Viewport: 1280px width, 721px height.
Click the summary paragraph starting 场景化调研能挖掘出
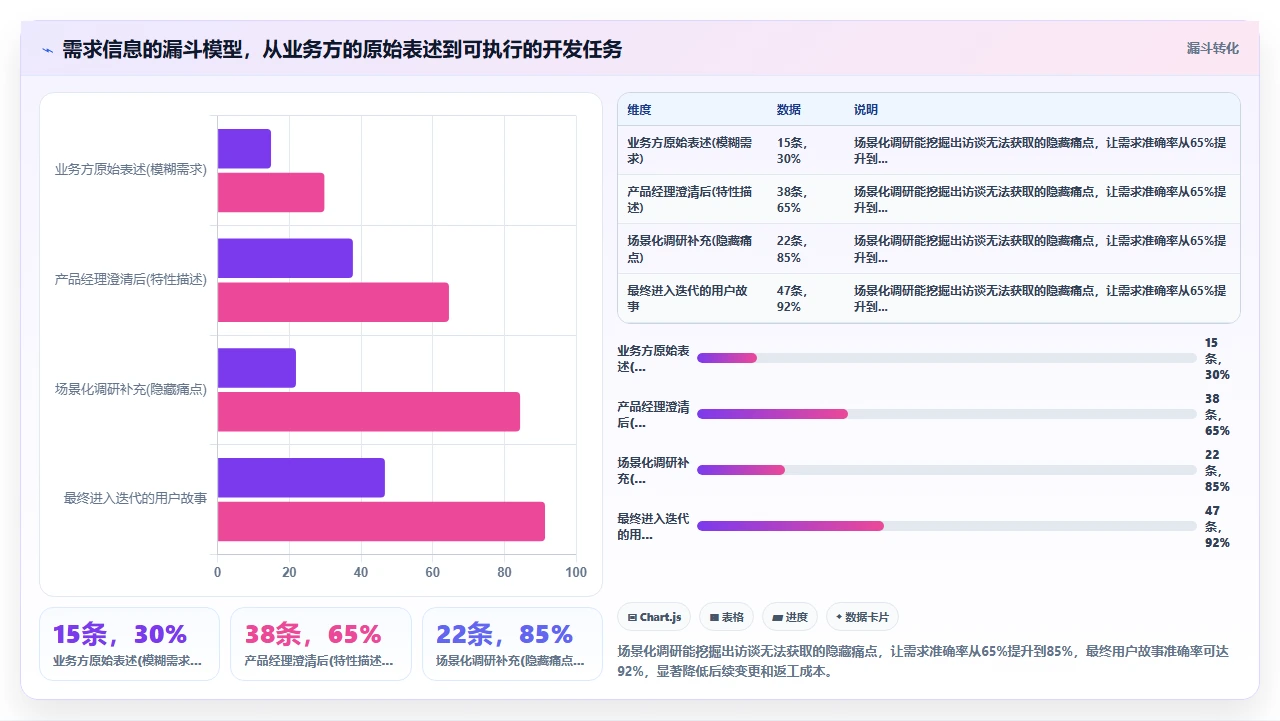[x=923, y=661]
